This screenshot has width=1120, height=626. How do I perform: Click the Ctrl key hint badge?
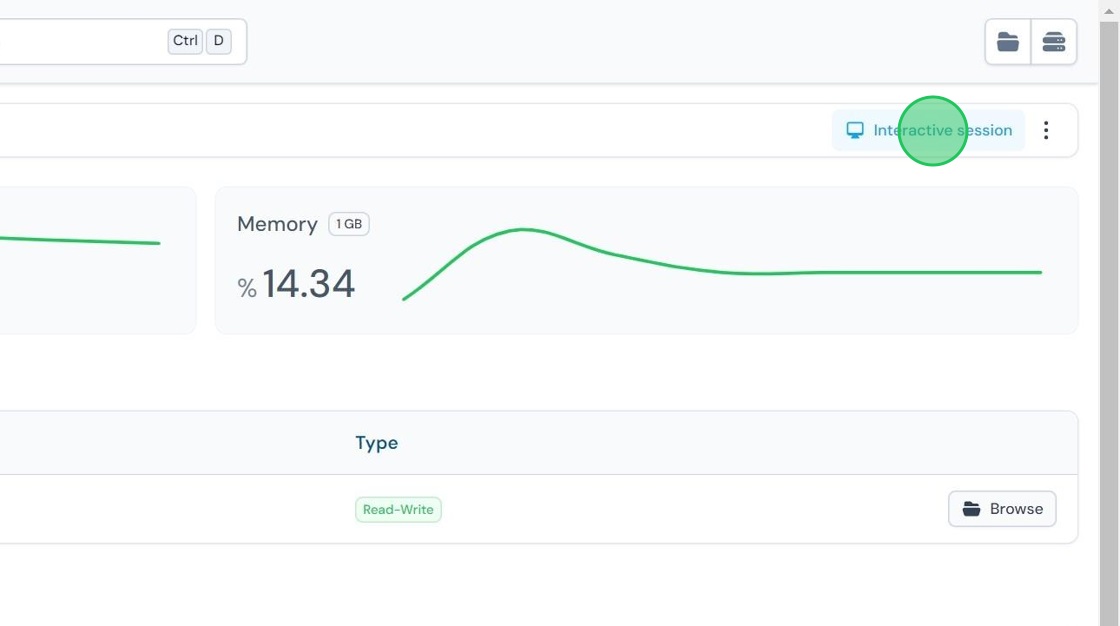(185, 41)
